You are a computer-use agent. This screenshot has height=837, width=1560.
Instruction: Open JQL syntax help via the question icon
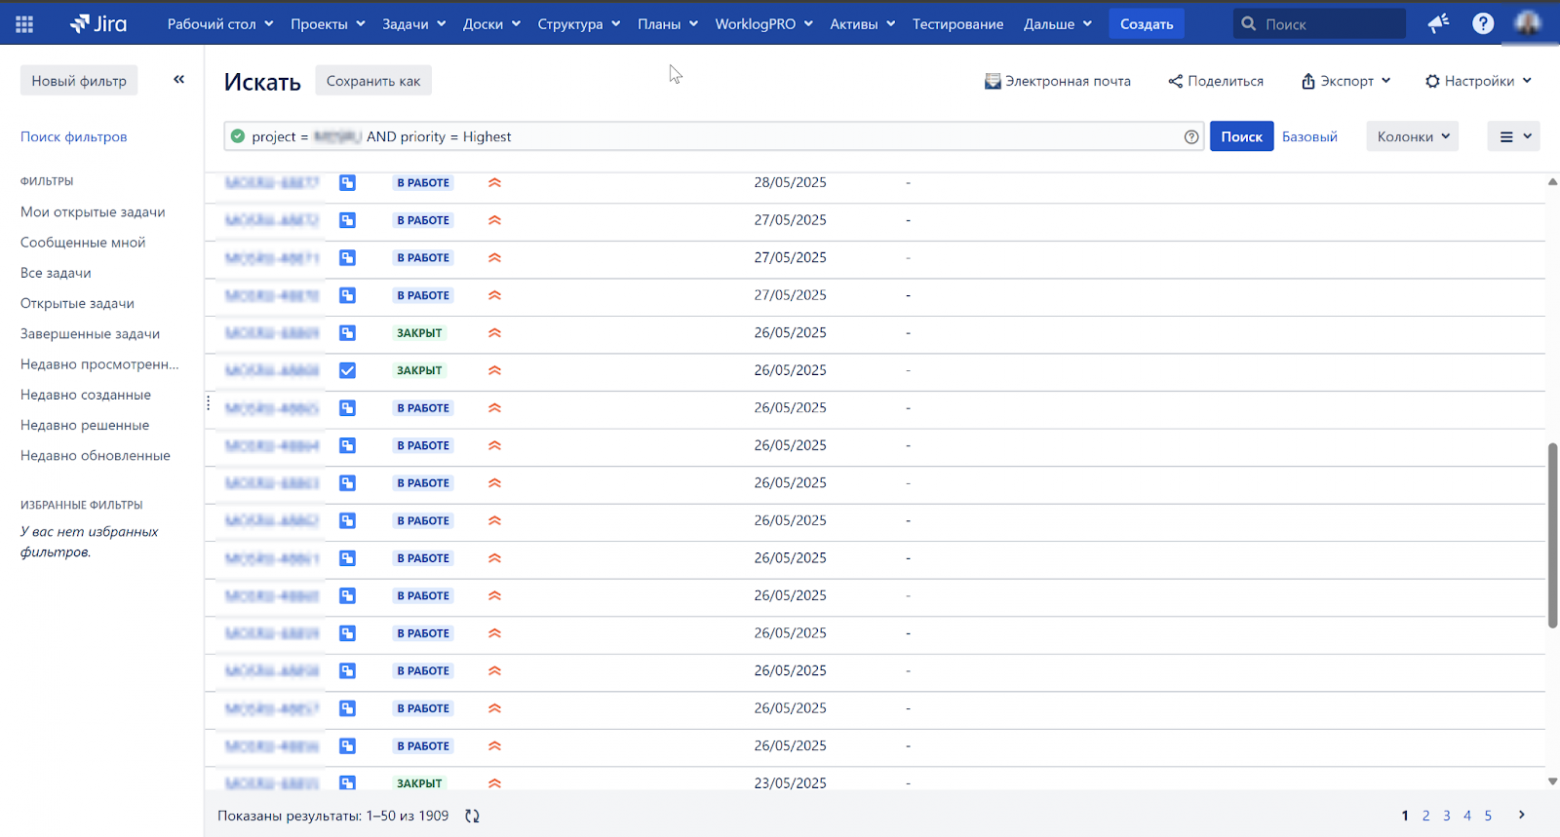1192,136
